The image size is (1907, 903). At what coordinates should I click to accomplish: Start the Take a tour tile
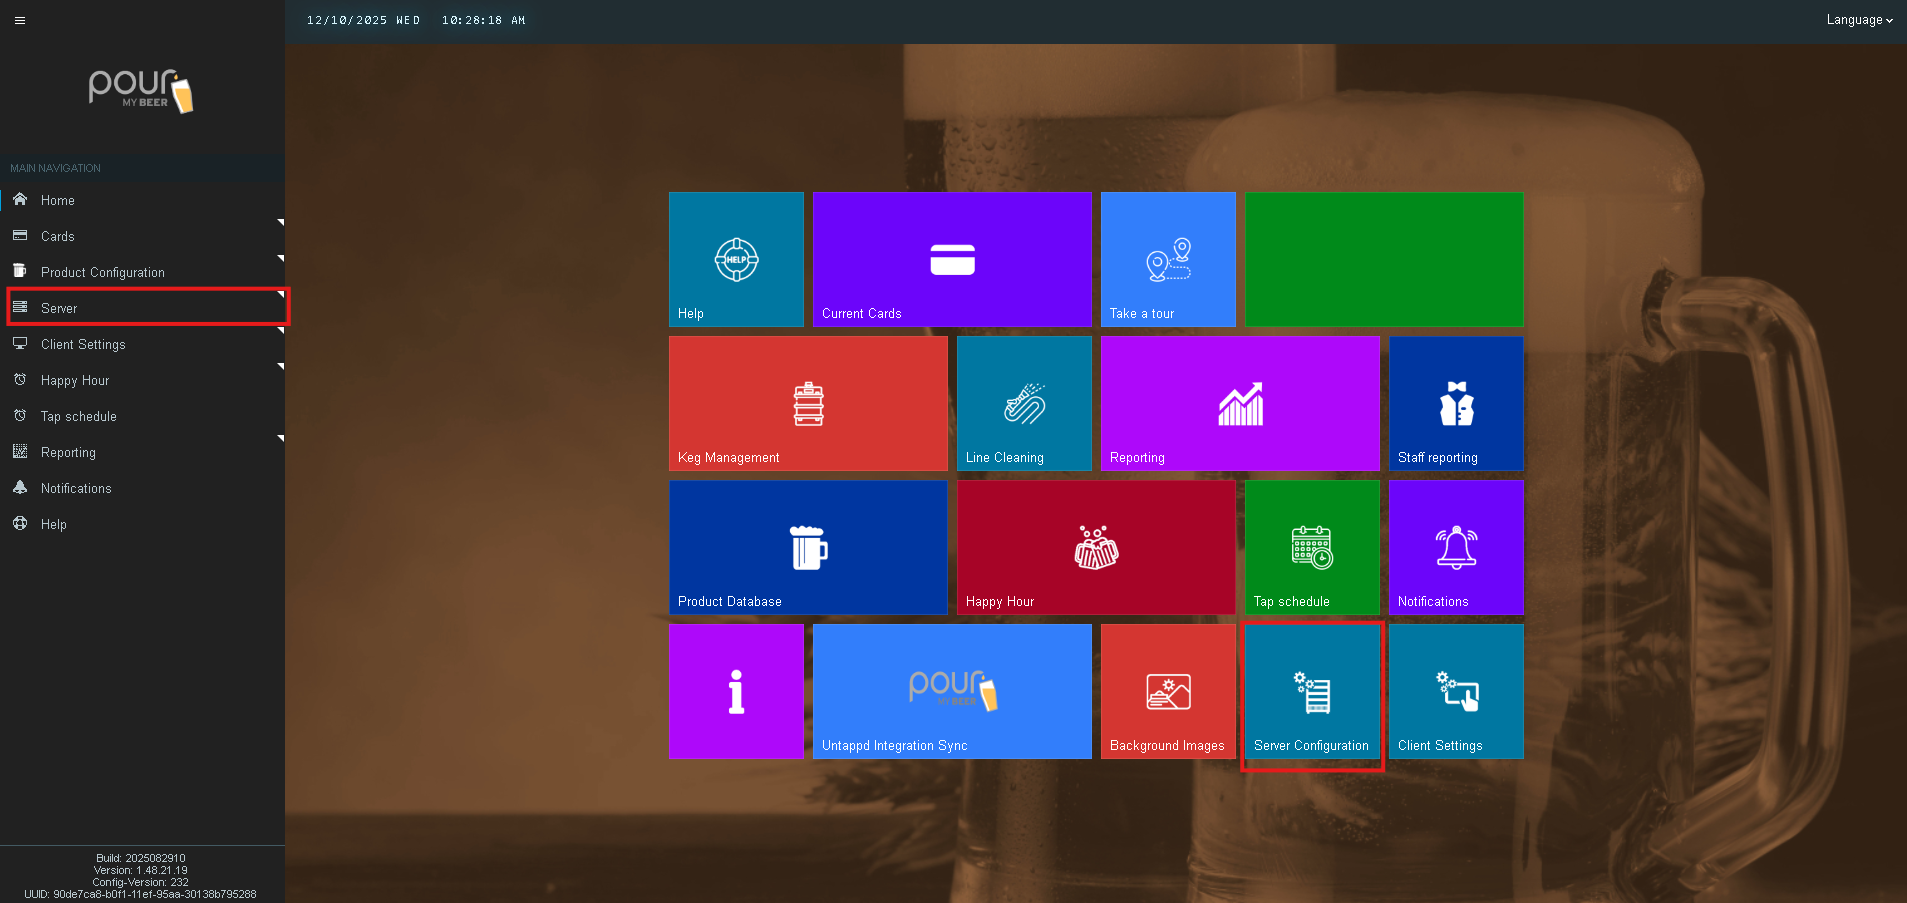[1167, 260]
